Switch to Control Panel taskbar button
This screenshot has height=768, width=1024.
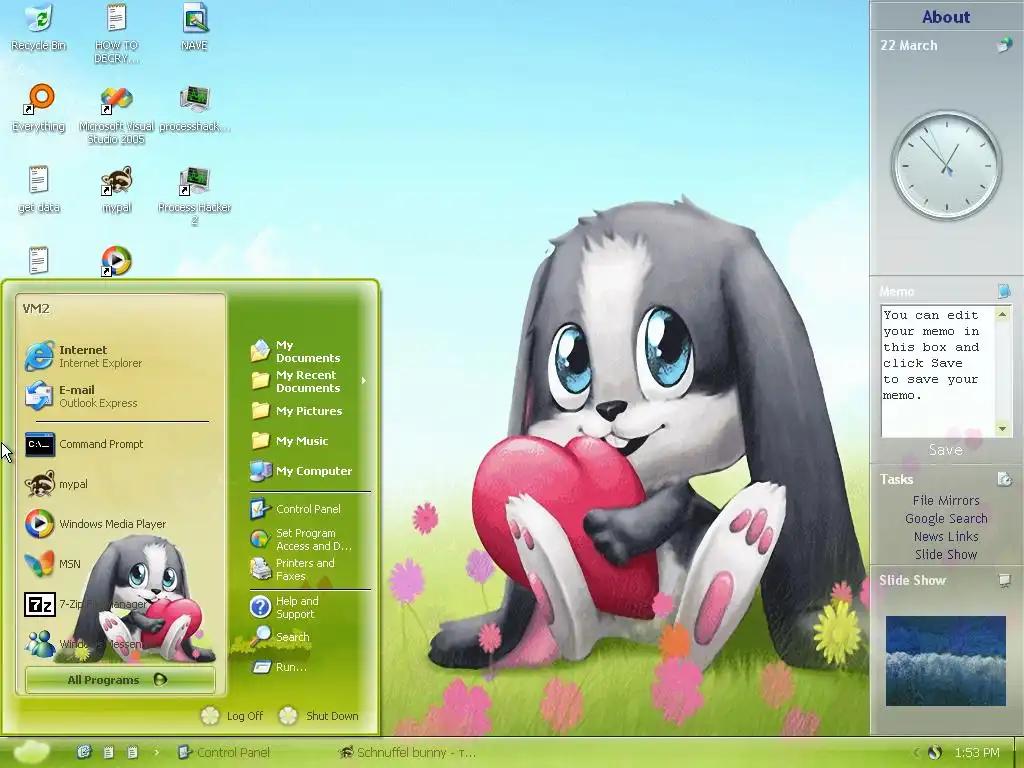coord(225,752)
